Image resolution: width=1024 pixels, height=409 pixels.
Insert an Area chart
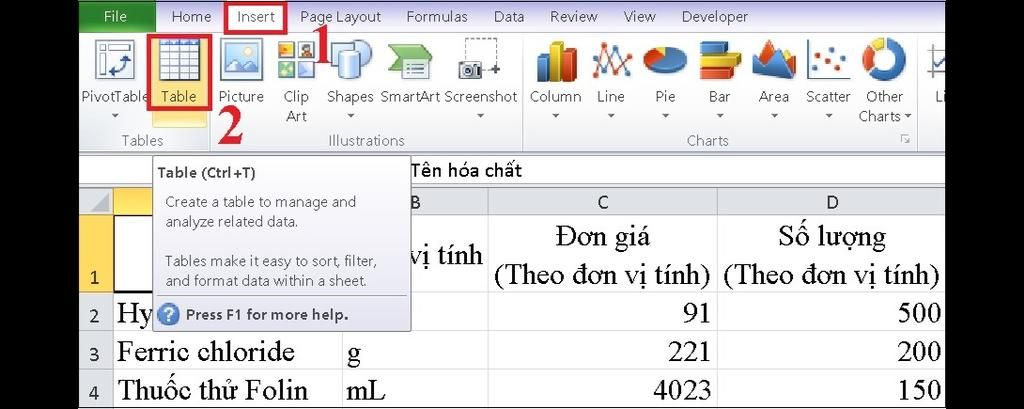(x=773, y=72)
